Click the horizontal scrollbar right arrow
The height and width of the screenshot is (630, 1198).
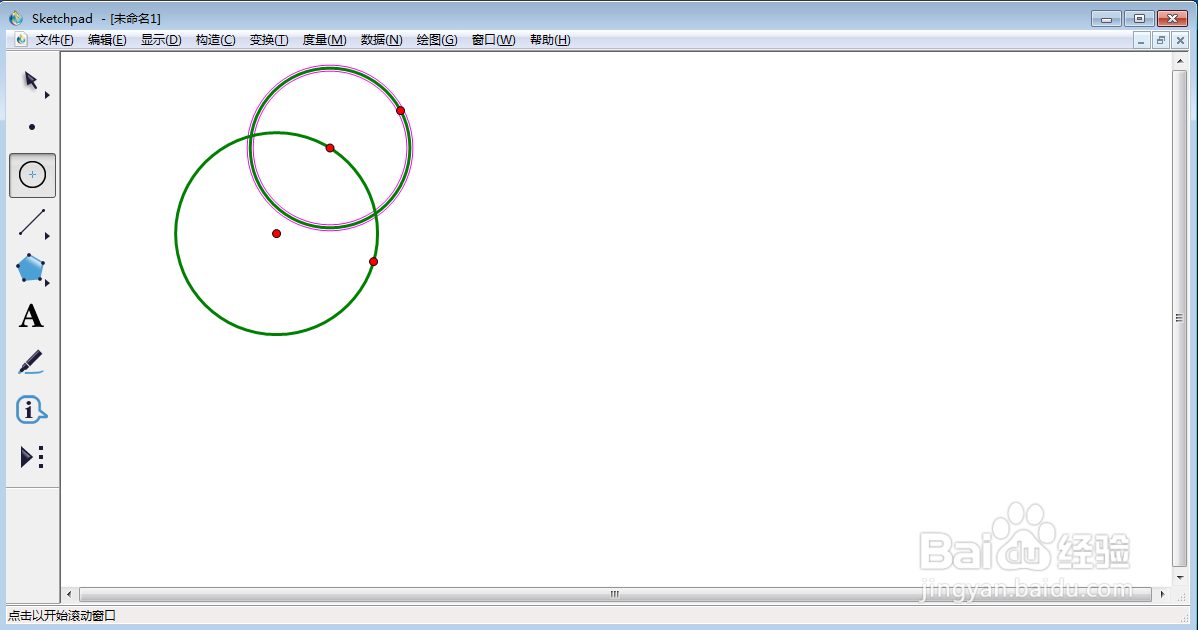(x=1163, y=594)
